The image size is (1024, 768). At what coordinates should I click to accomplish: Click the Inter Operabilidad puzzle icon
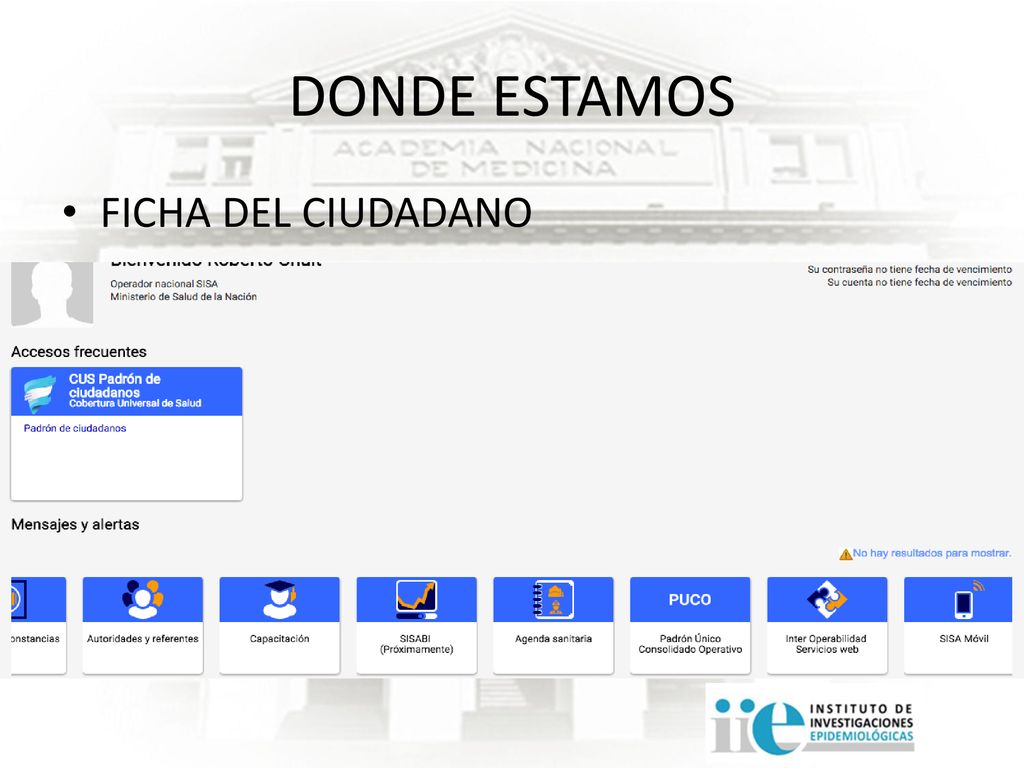tap(827, 599)
